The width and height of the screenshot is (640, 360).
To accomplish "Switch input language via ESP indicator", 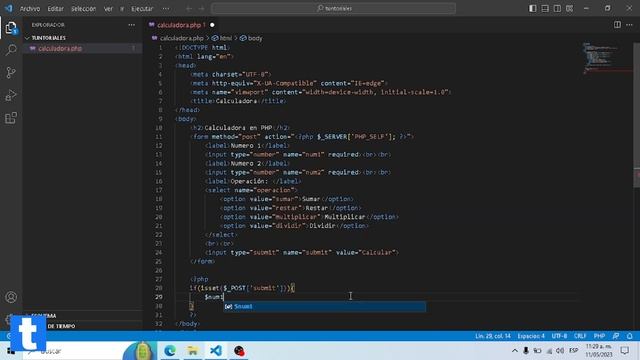I will coord(573,351).
